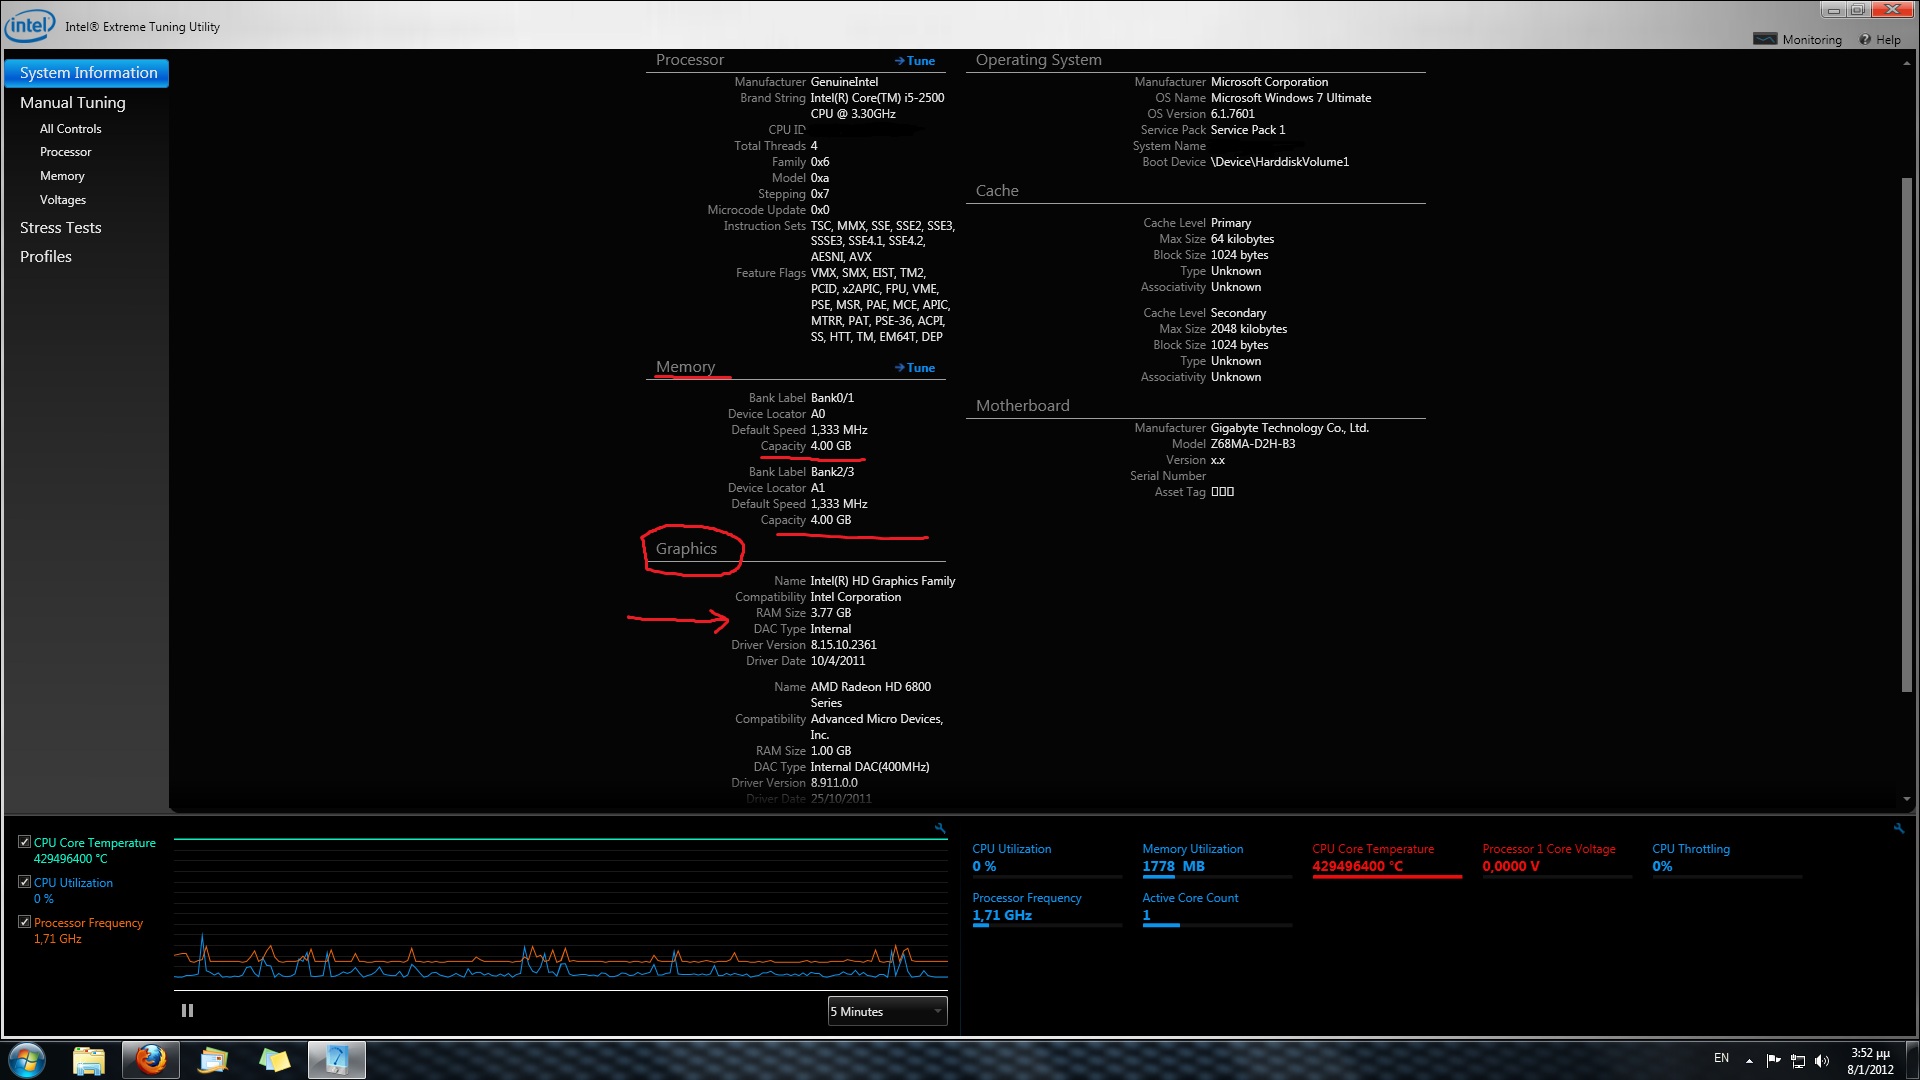
Task: Click the CPU Utilization monitor tile
Action: pyautogui.click(x=1047, y=860)
